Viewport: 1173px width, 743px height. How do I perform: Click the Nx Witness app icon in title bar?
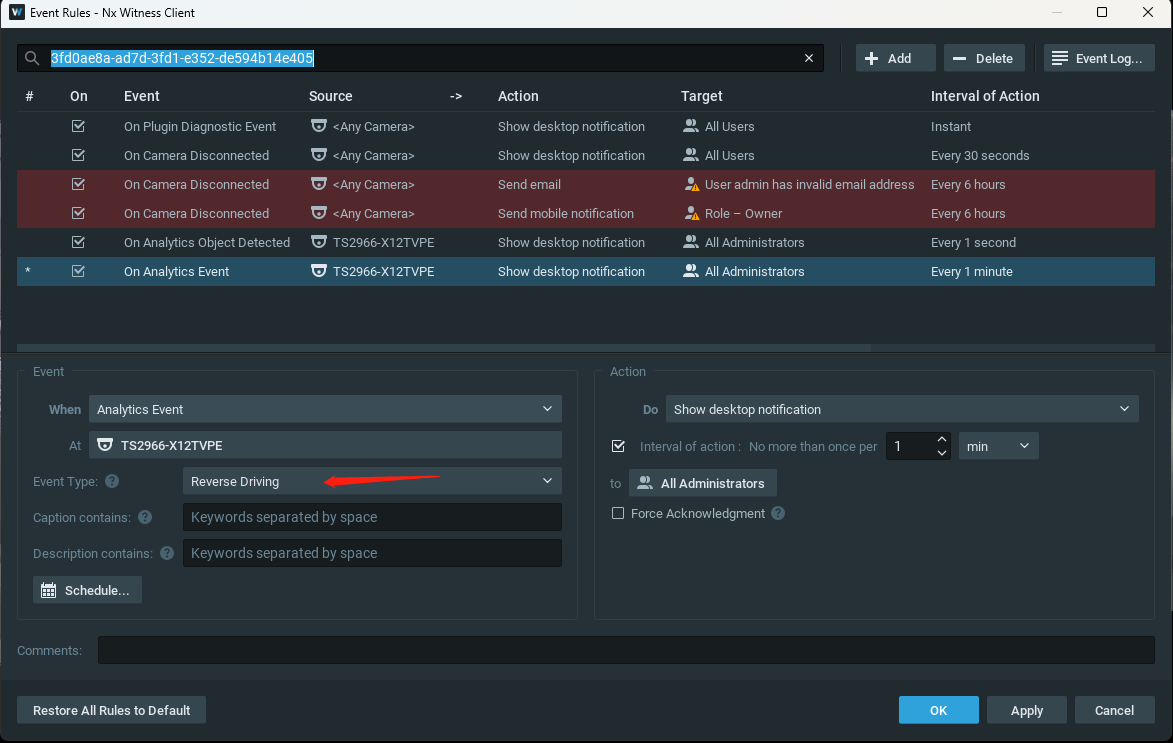(x=16, y=13)
